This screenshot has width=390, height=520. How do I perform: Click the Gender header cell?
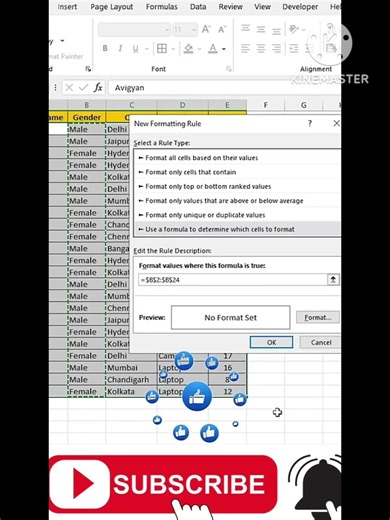tap(87, 117)
